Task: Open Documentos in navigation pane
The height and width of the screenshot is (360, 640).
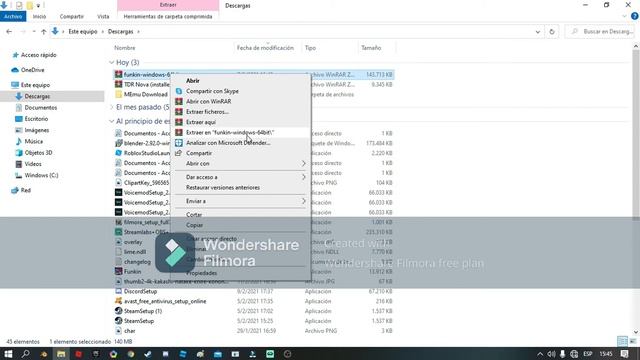Action: coord(40,108)
